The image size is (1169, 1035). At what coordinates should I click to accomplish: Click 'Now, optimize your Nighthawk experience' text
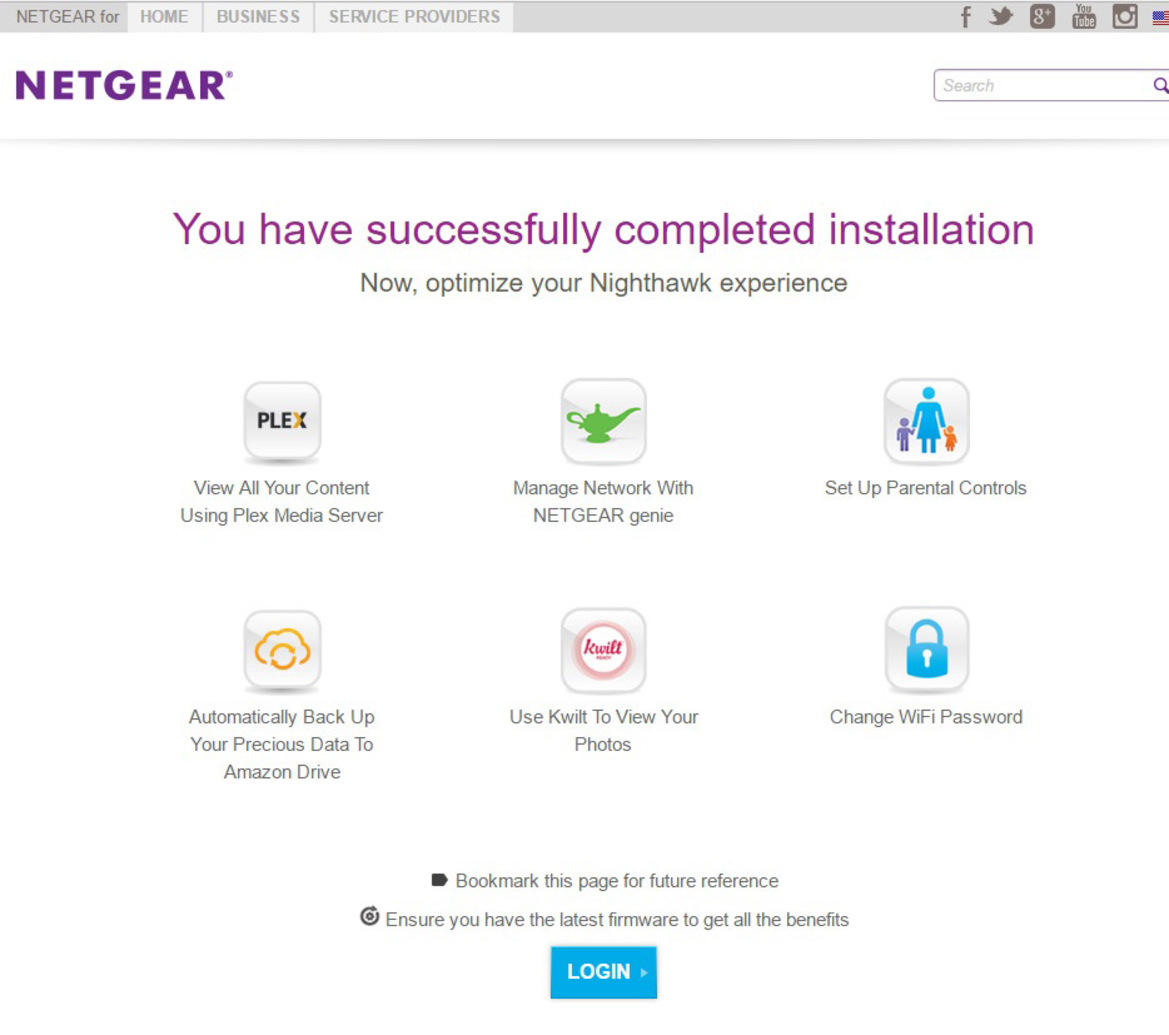tap(603, 283)
